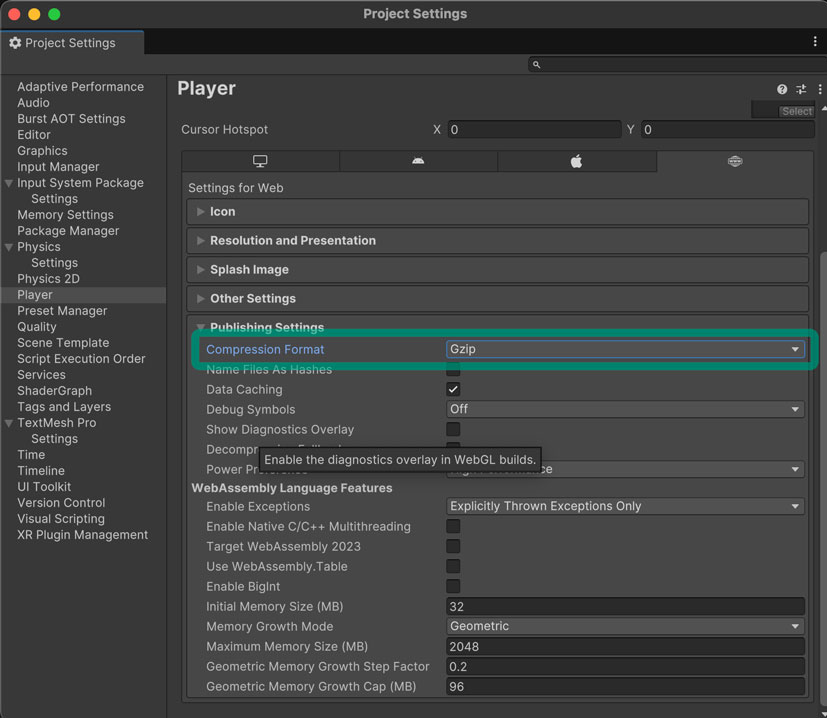The width and height of the screenshot is (827, 718).
Task: Click Maximum Memory Size field
Action: point(625,647)
